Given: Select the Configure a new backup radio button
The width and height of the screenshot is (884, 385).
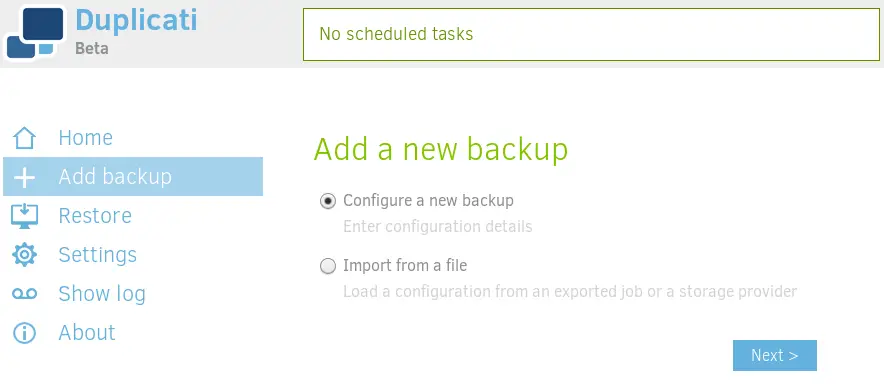Looking at the screenshot, I should tap(328, 201).
